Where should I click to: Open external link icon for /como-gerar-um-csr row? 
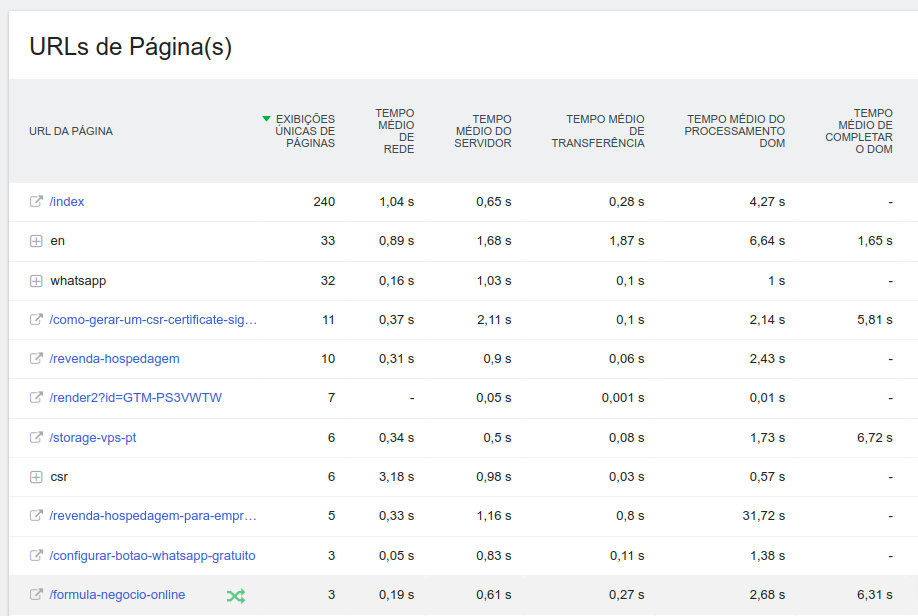click(36, 319)
